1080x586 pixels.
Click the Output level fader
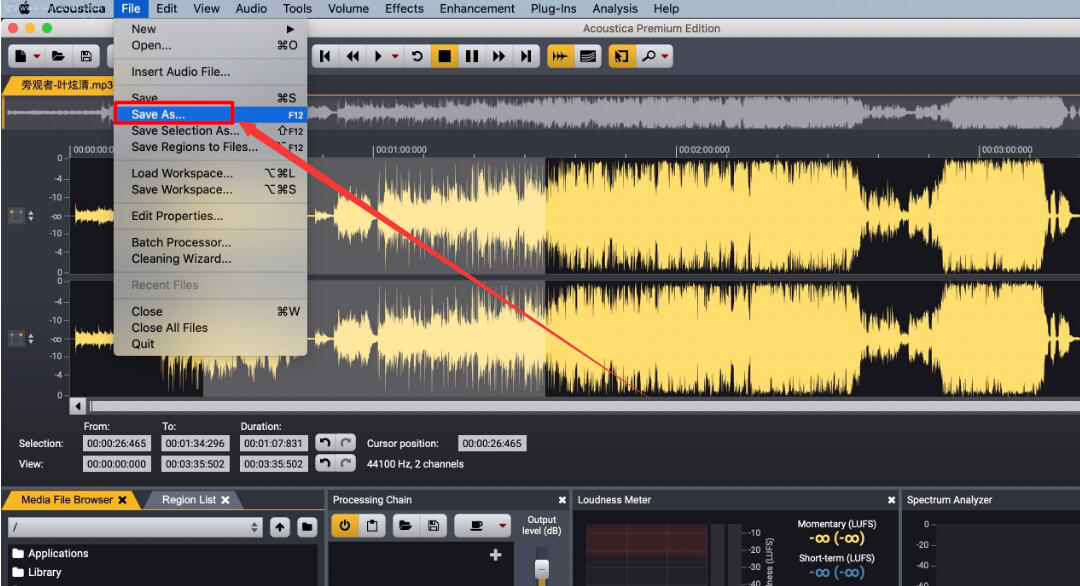pyautogui.click(x=542, y=568)
